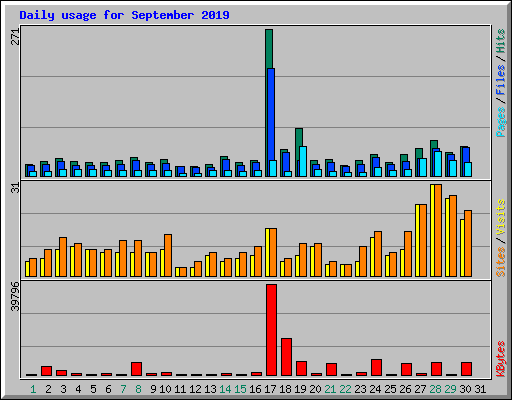Click the 39796 KBytes axis value
512x400 pixels.
(15, 296)
